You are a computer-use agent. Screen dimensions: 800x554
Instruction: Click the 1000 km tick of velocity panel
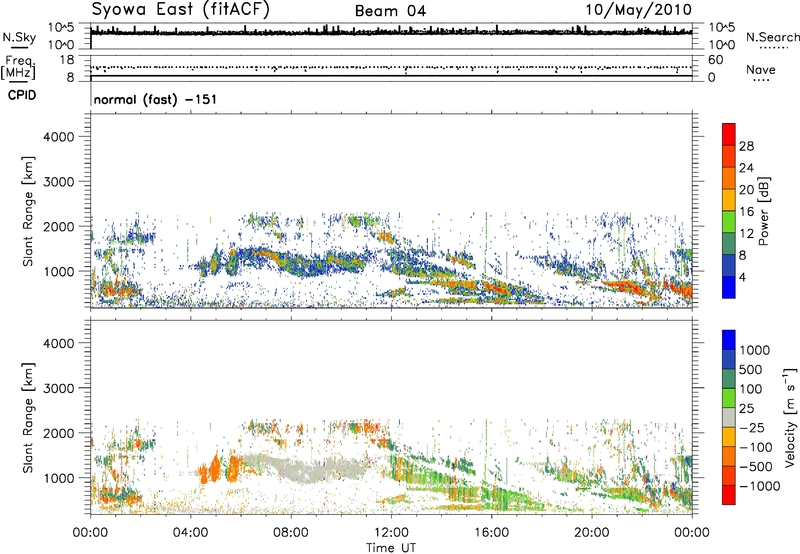pos(59,478)
